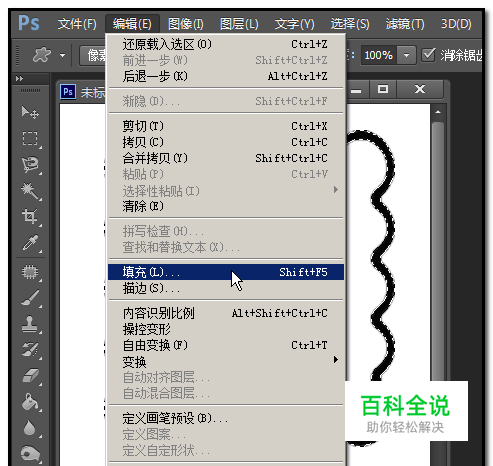The image size is (493, 466).
Task: Click the document tab Ps icon
Action: click(x=68, y=92)
